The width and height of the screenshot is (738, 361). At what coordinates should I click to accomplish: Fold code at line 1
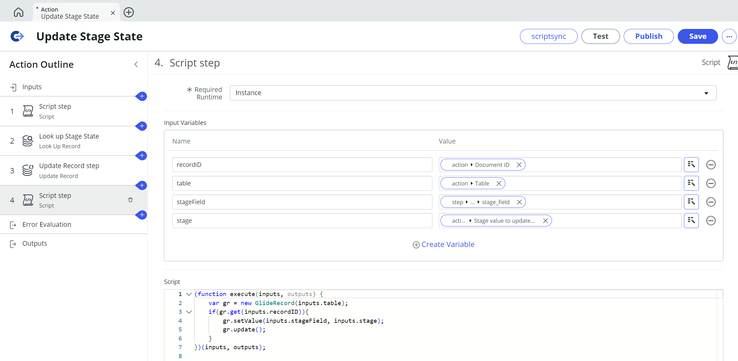pyautogui.click(x=189, y=294)
